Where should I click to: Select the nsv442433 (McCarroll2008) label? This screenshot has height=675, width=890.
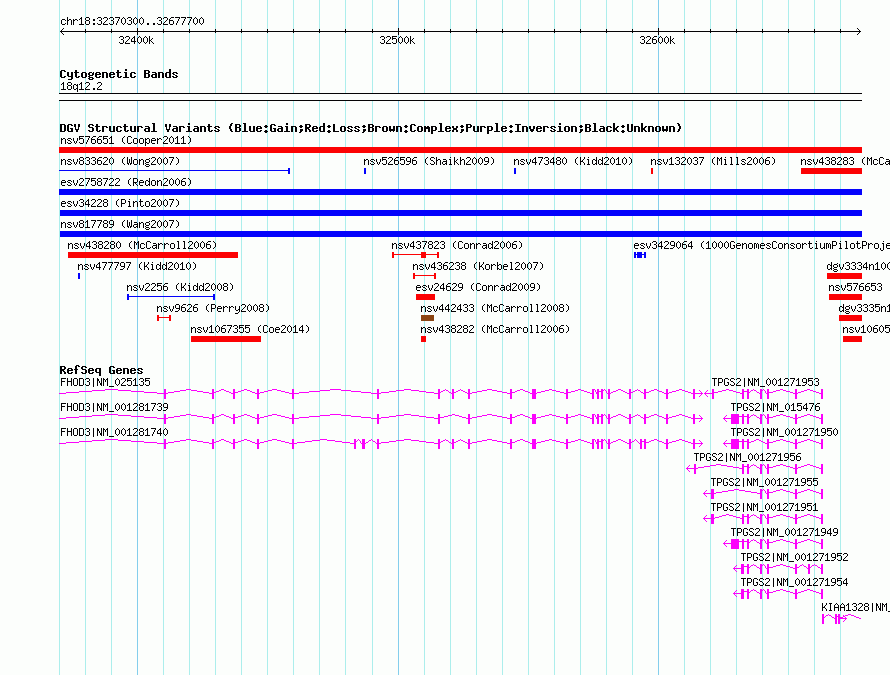point(495,308)
